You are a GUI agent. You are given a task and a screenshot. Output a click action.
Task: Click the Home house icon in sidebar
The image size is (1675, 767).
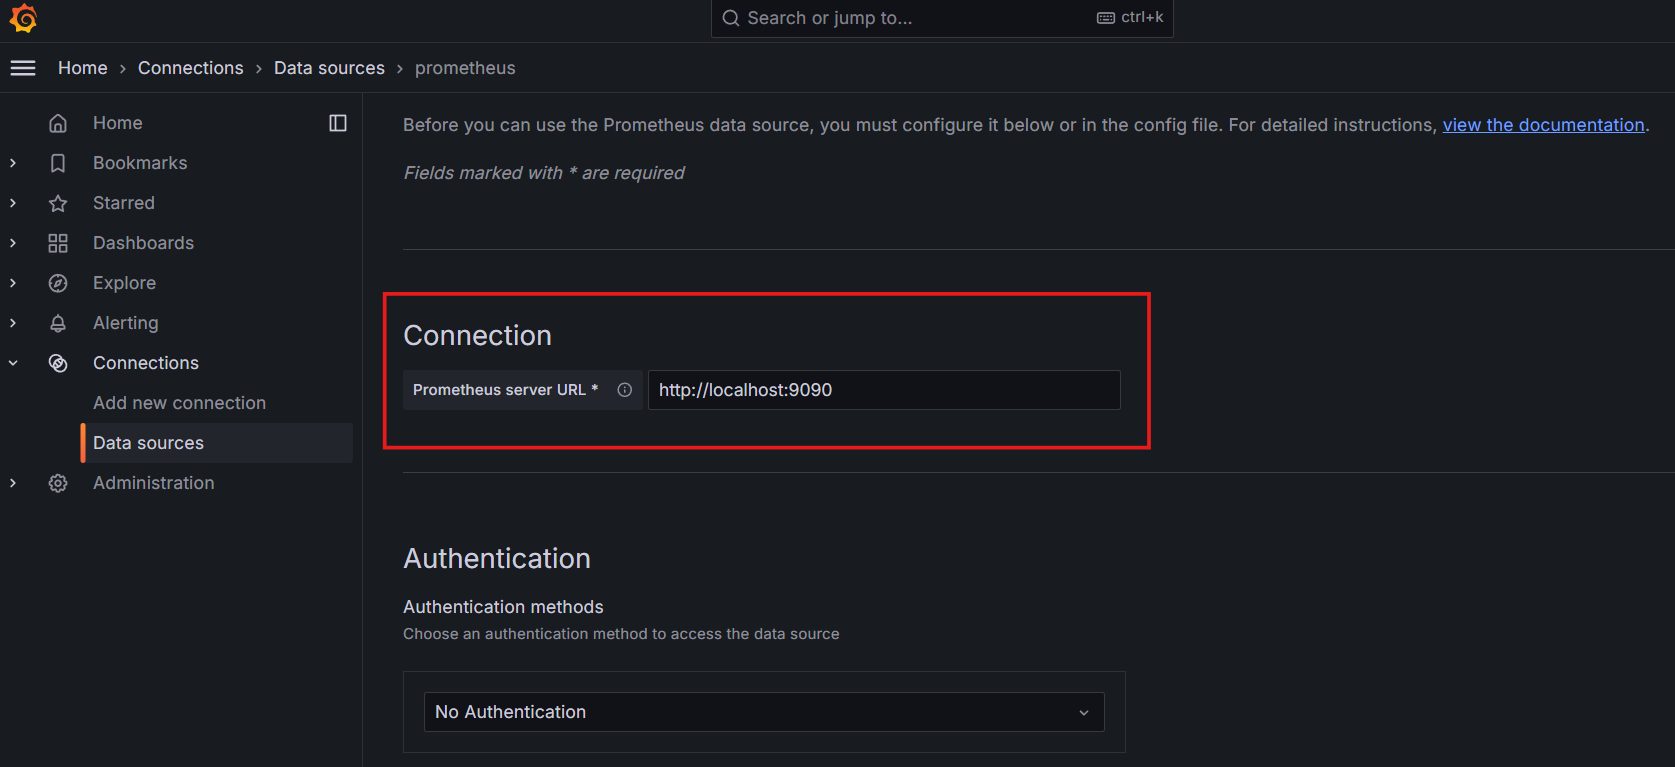click(x=58, y=123)
